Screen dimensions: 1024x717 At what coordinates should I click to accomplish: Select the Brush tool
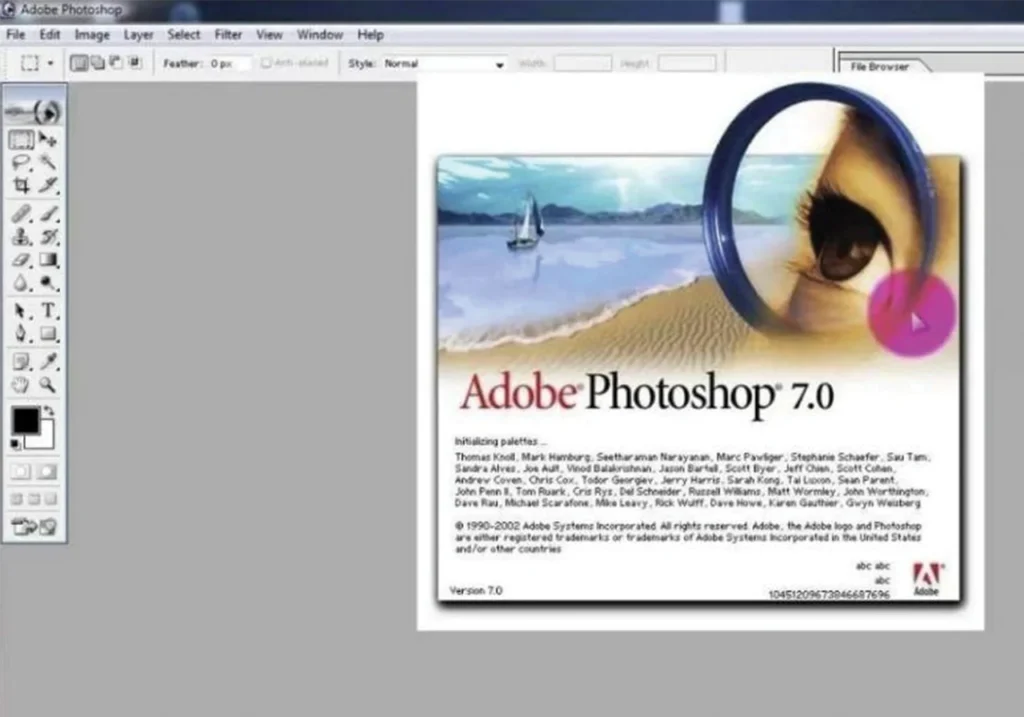point(48,214)
